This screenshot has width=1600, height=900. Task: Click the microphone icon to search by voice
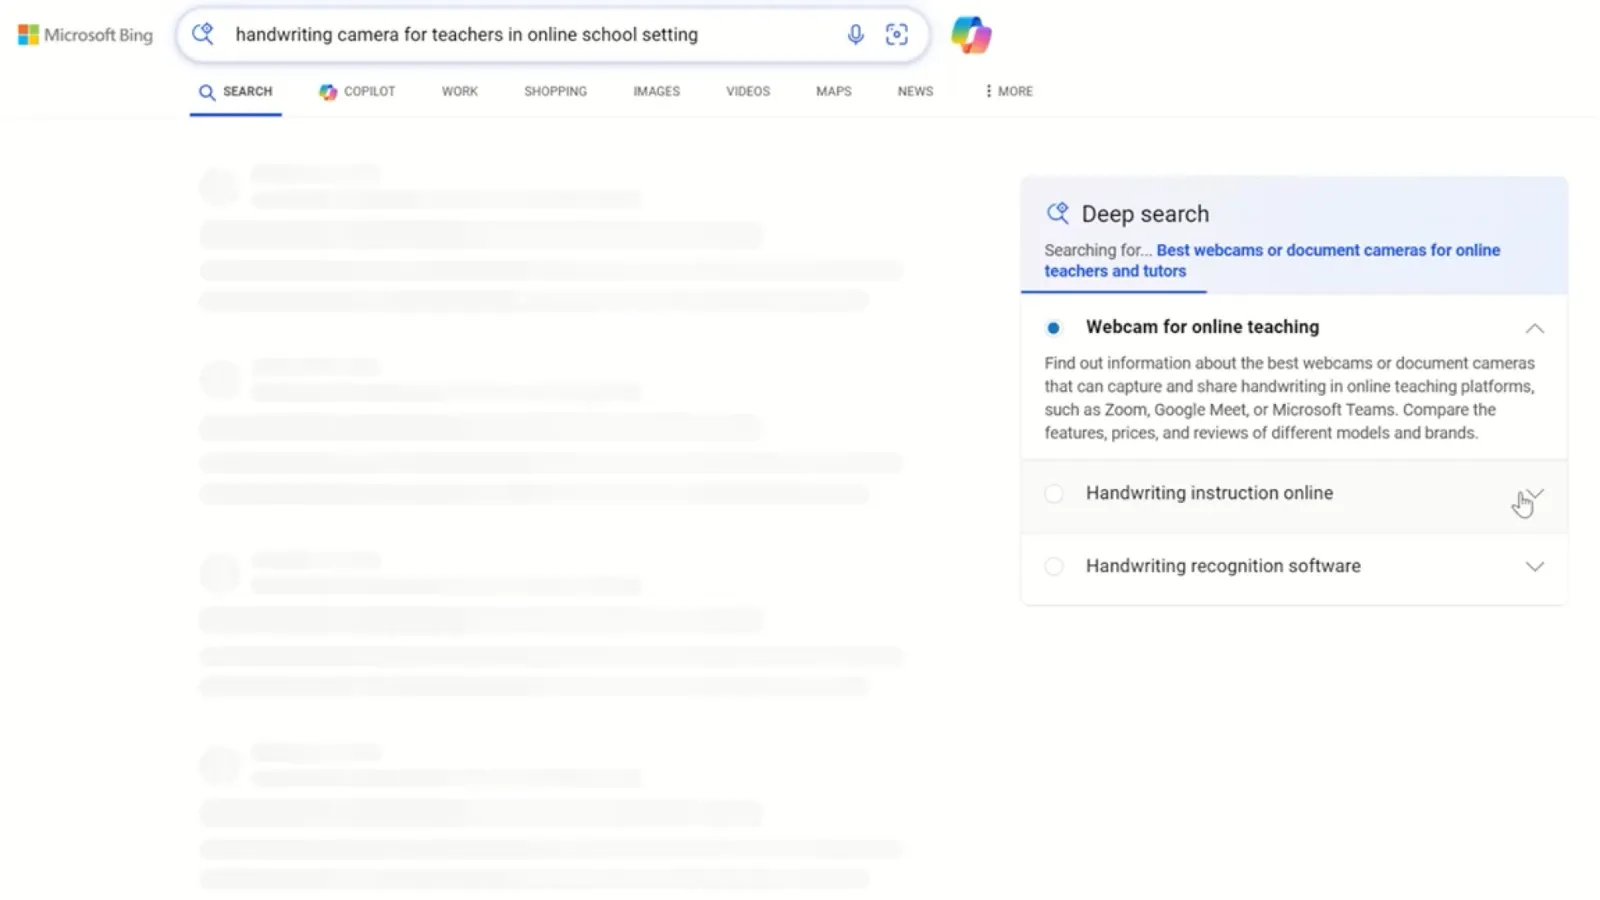click(x=855, y=34)
